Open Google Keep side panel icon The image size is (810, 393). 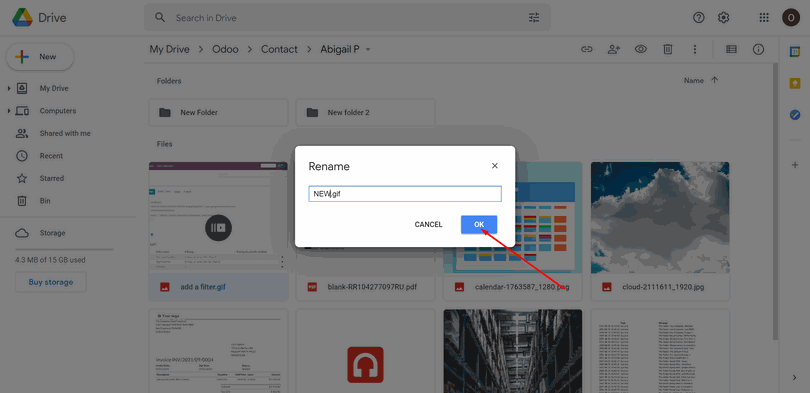coord(795,83)
